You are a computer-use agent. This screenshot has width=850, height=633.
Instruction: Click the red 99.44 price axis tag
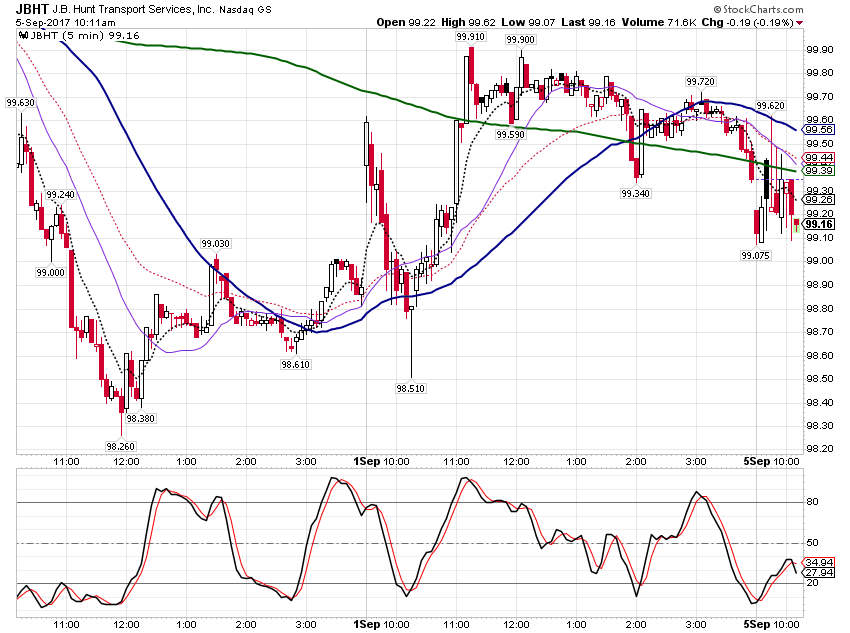[x=819, y=158]
